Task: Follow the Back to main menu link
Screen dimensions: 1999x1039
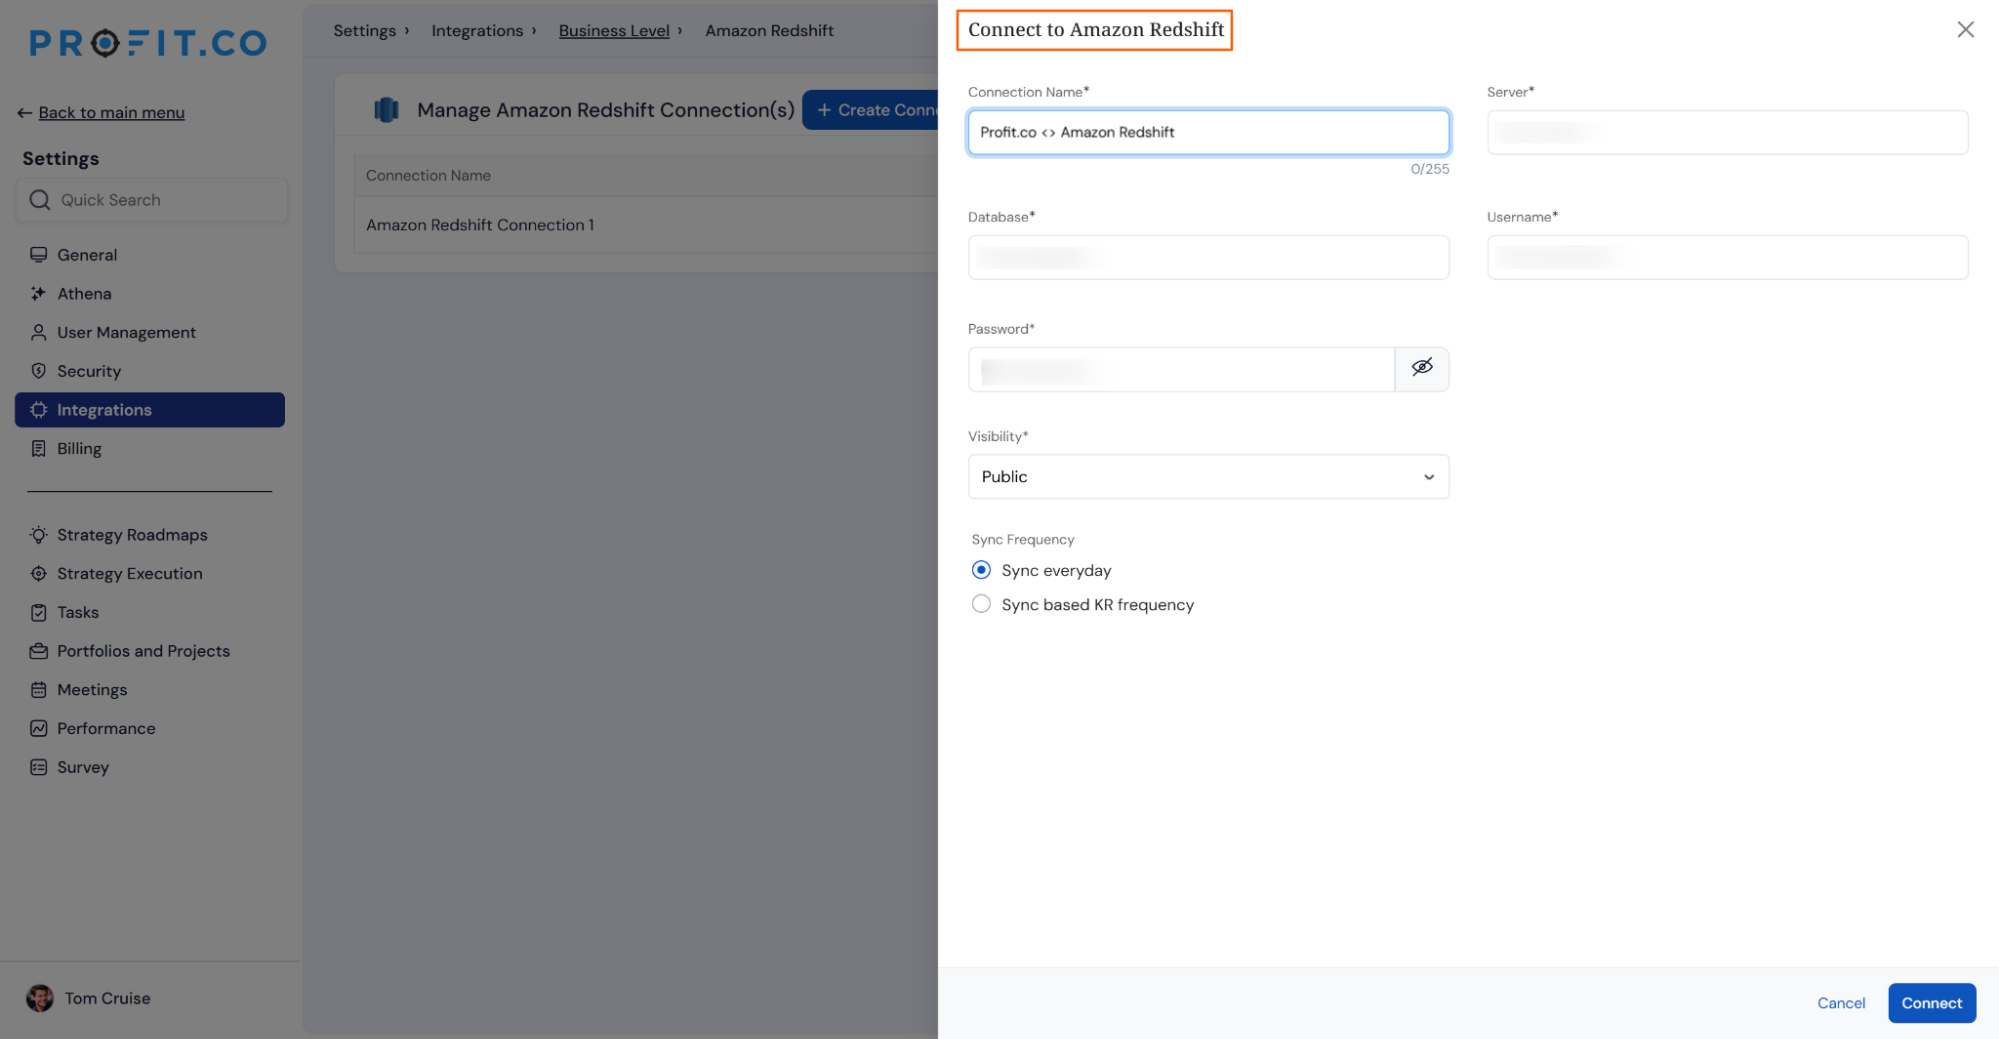Action: [x=111, y=113]
